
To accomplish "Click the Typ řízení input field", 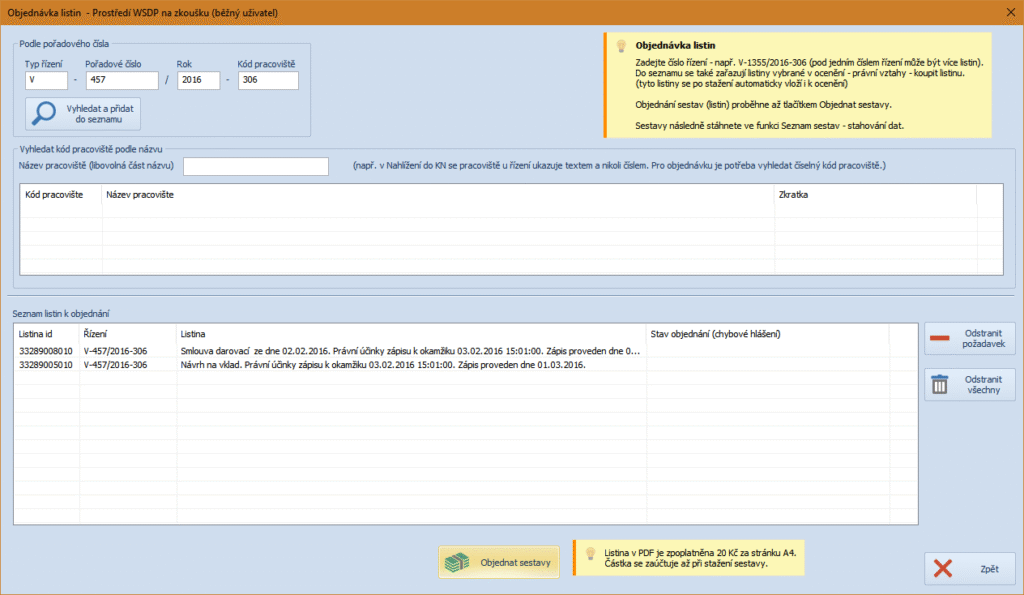I will pos(46,80).
